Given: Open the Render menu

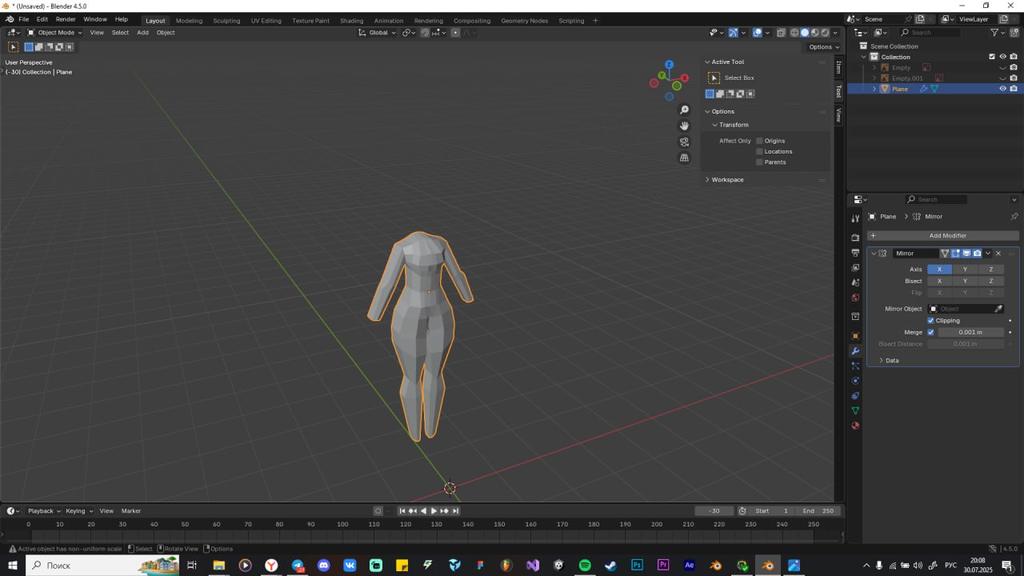Looking at the screenshot, I should point(65,20).
